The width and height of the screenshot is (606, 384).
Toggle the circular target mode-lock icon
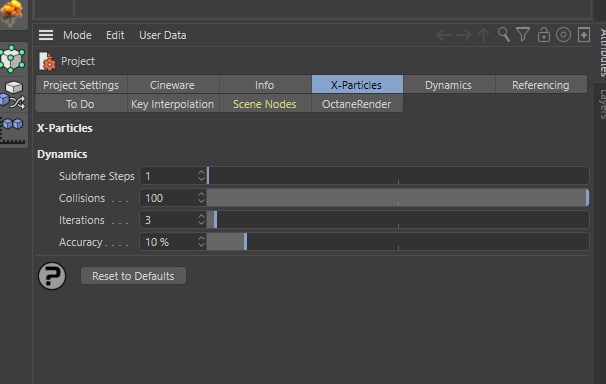563,35
